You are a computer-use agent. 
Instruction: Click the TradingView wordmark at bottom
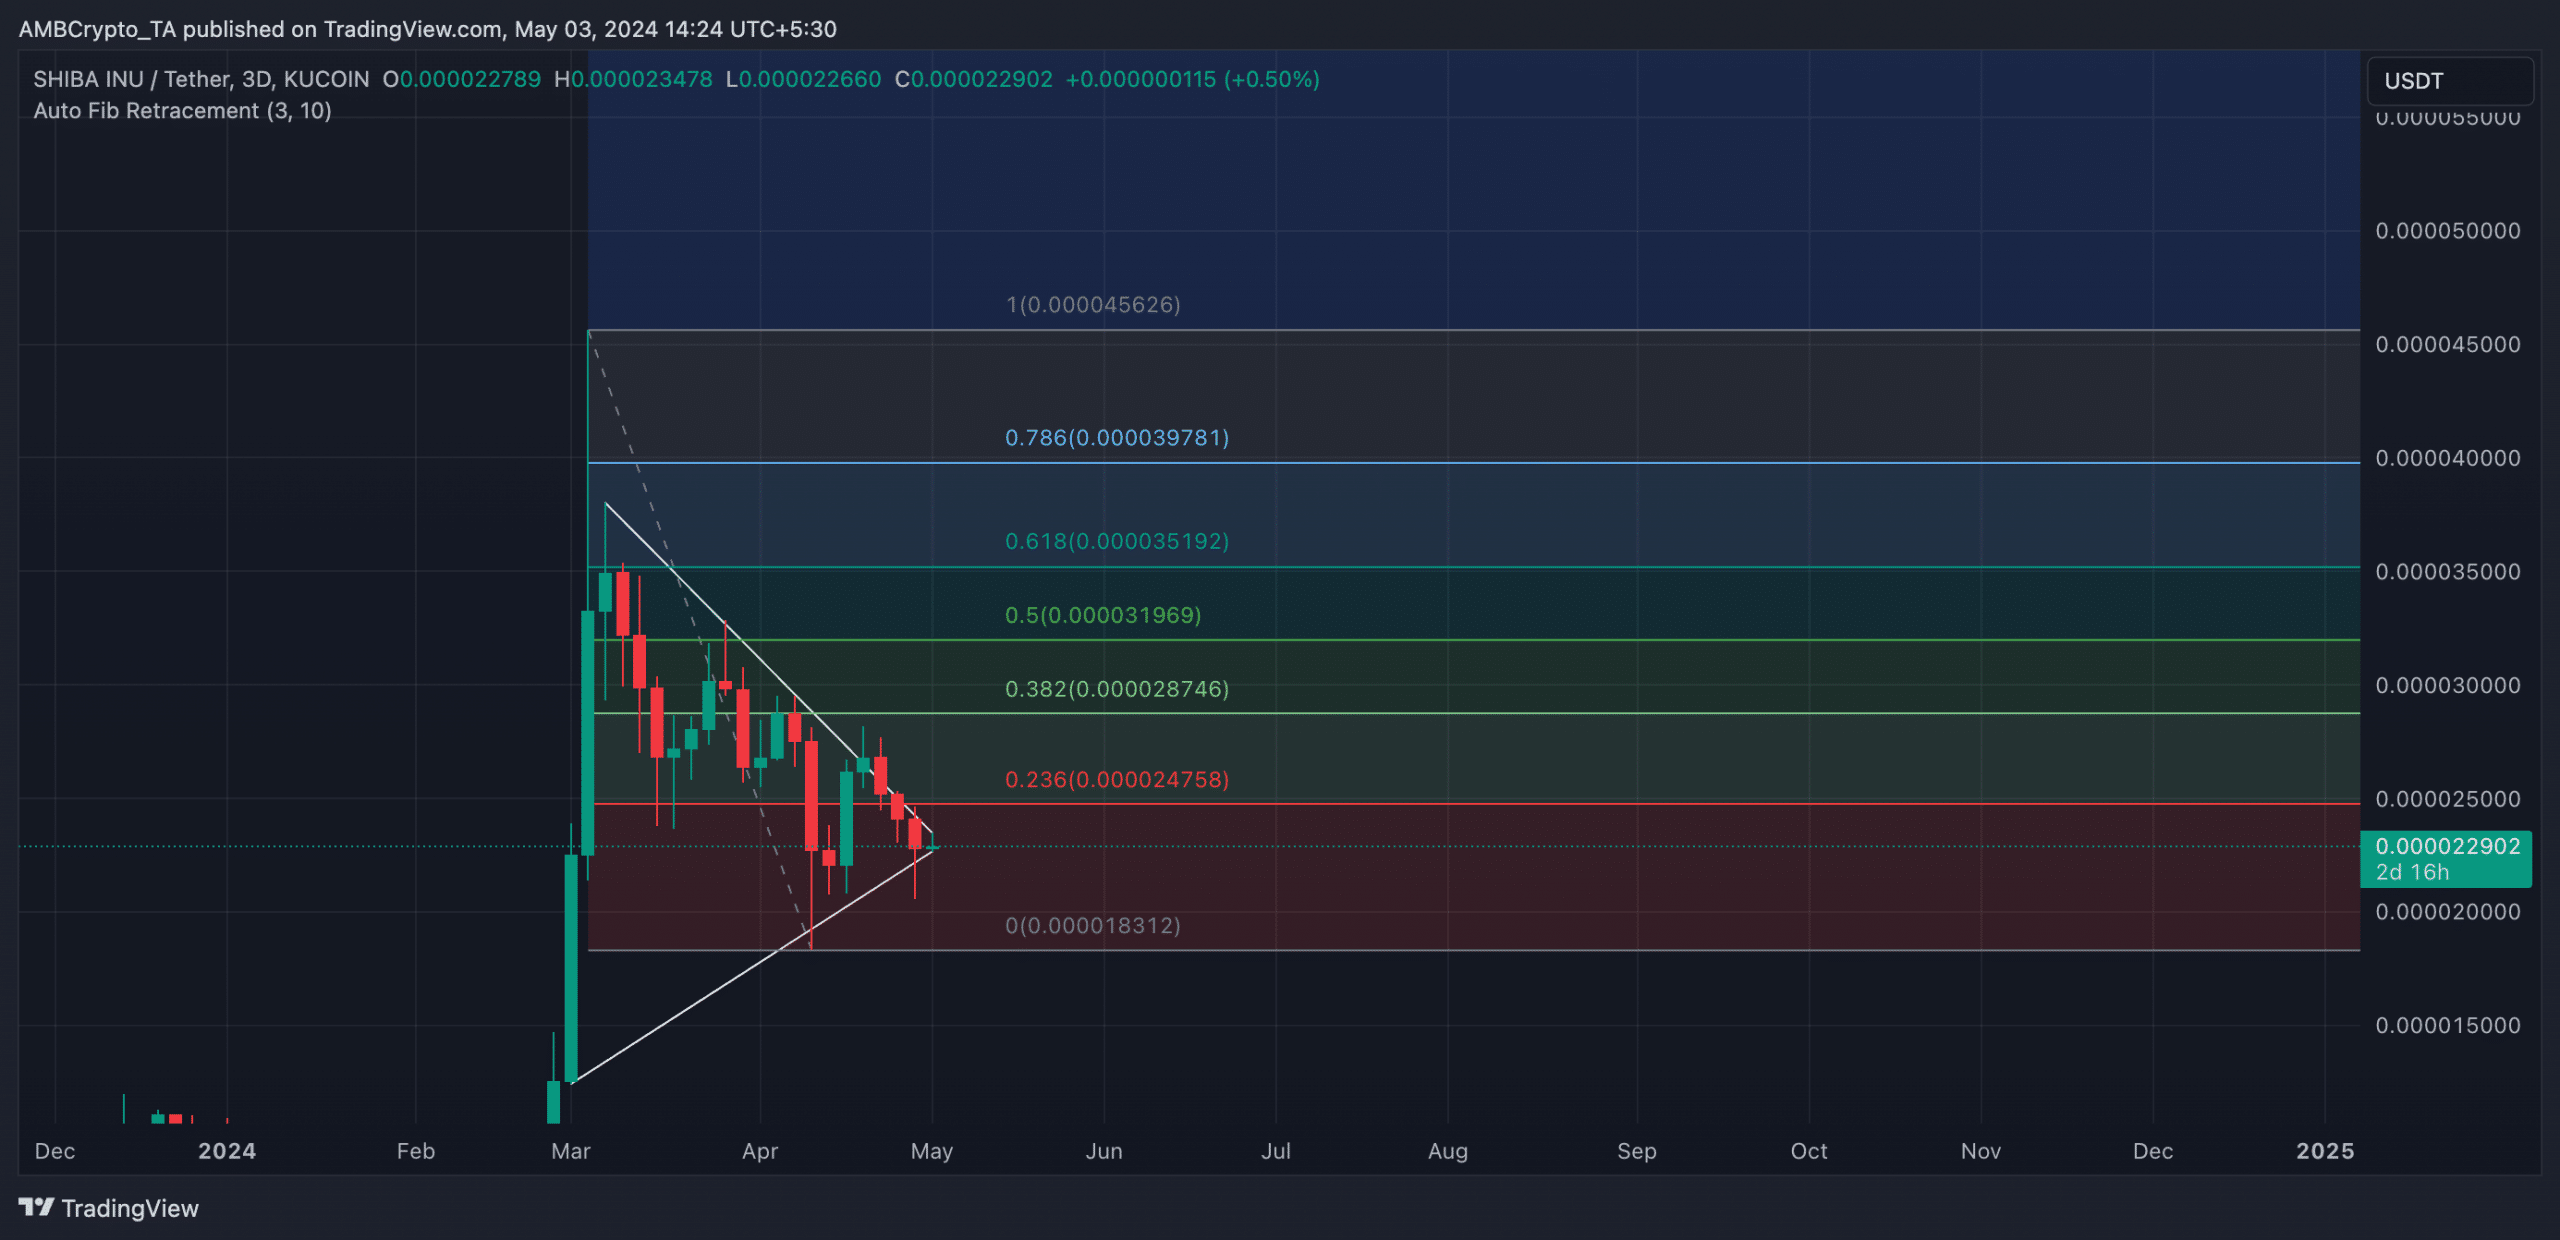[130, 1208]
